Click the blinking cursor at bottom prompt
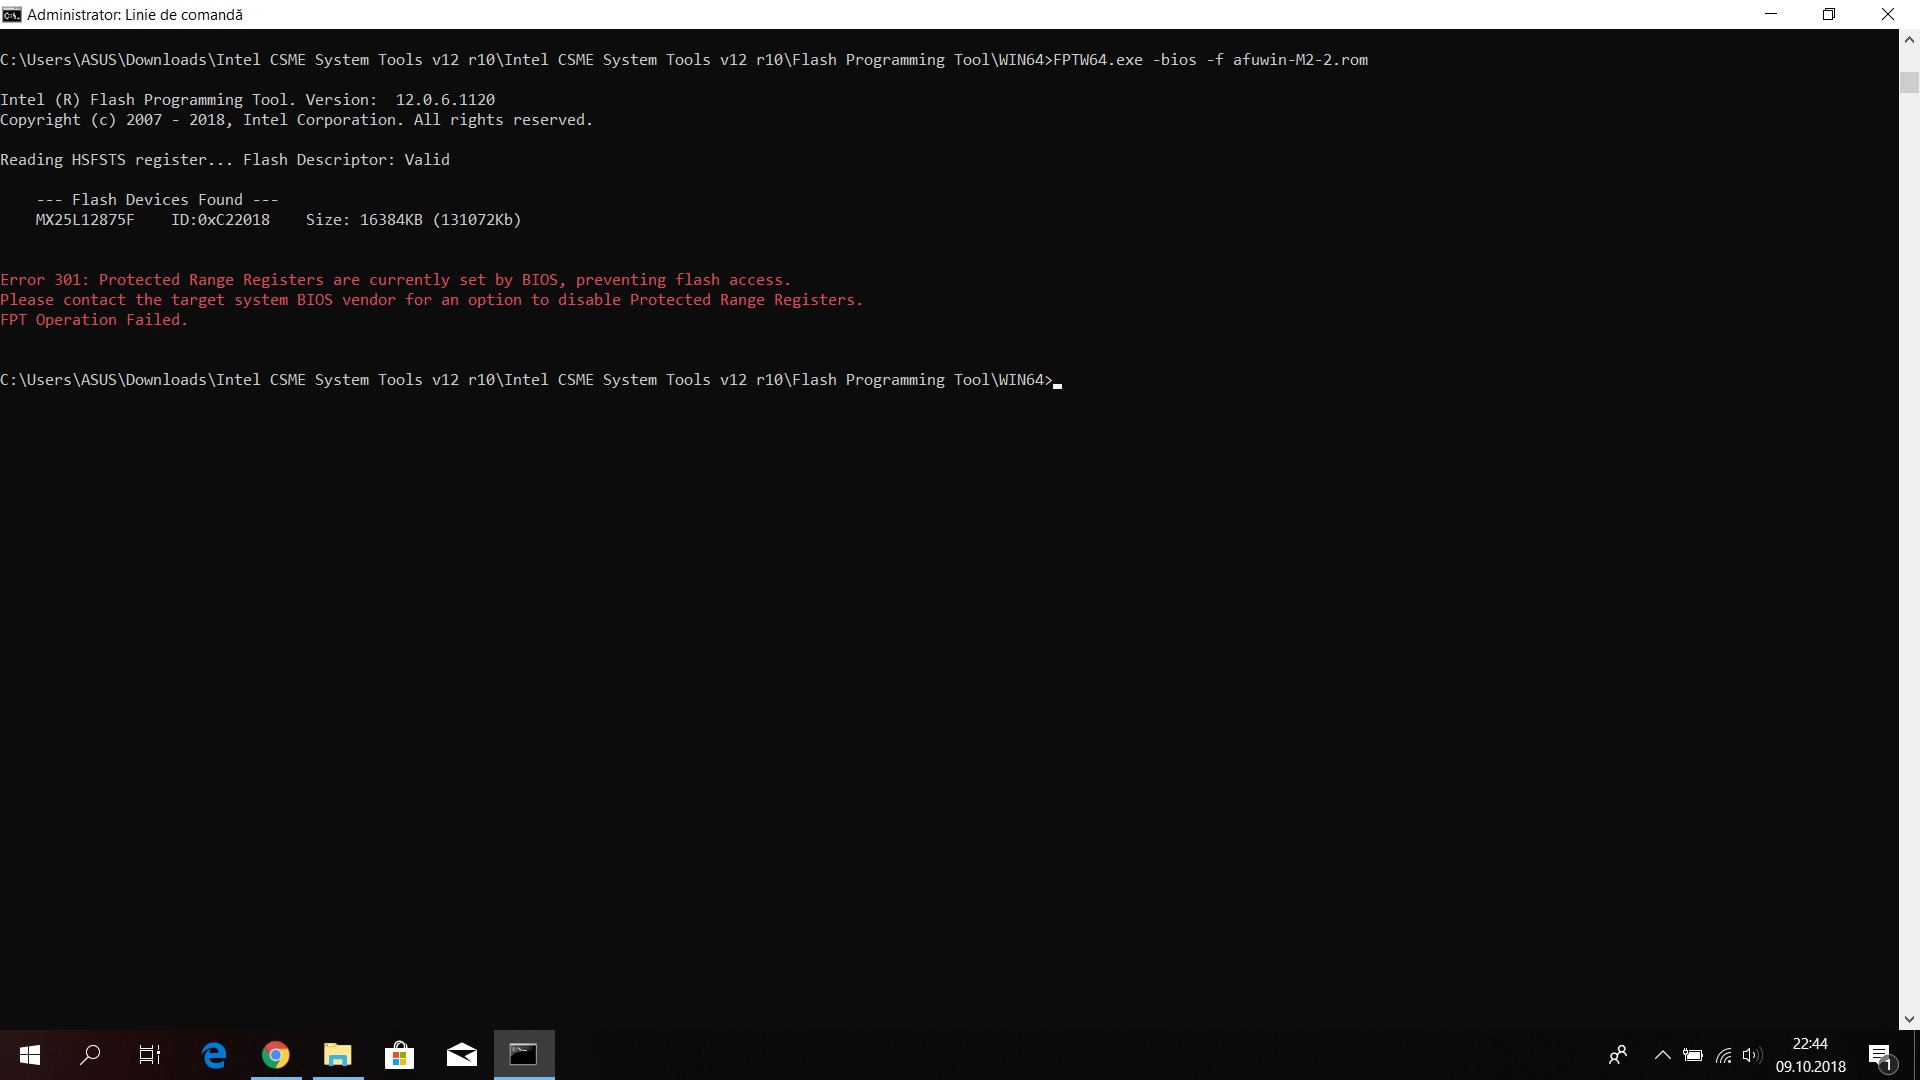This screenshot has width=1920, height=1080. (x=1057, y=384)
